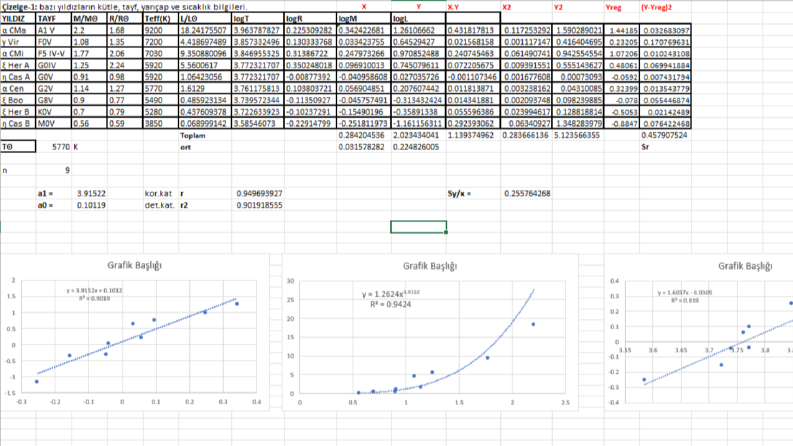Select the ξ Her B star cell
The image size is (793, 446).
point(18,112)
